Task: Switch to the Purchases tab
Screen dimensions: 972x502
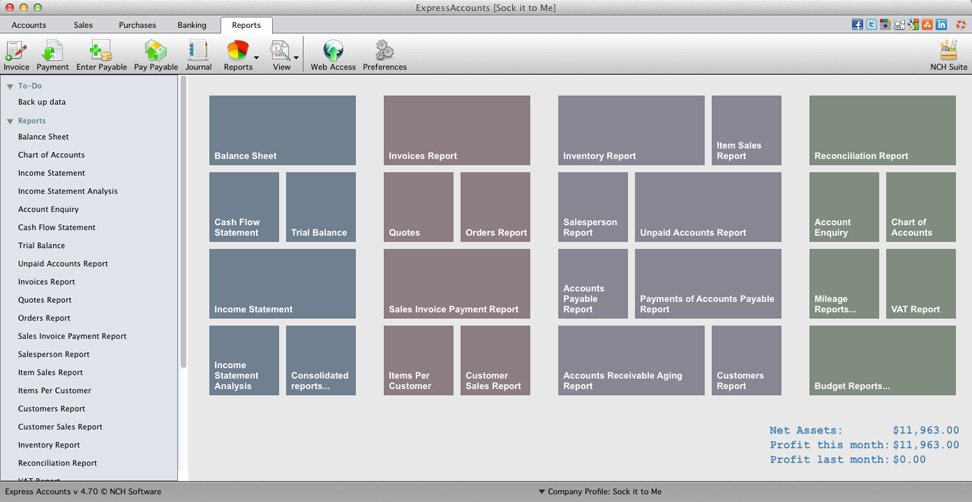Action: pyautogui.click(x=137, y=25)
